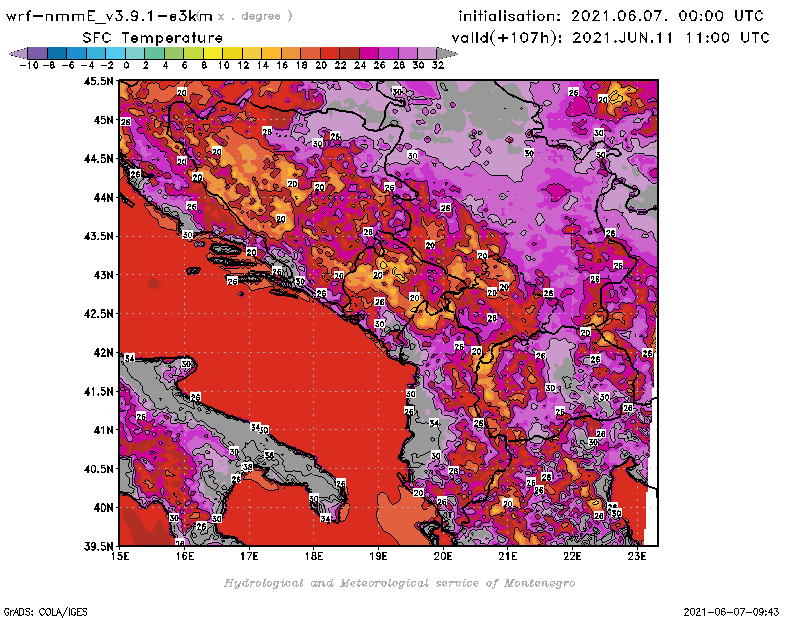Click the '40N' latitude axis label
The width and height of the screenshot is (800, 618).
(x=104, y=508)
